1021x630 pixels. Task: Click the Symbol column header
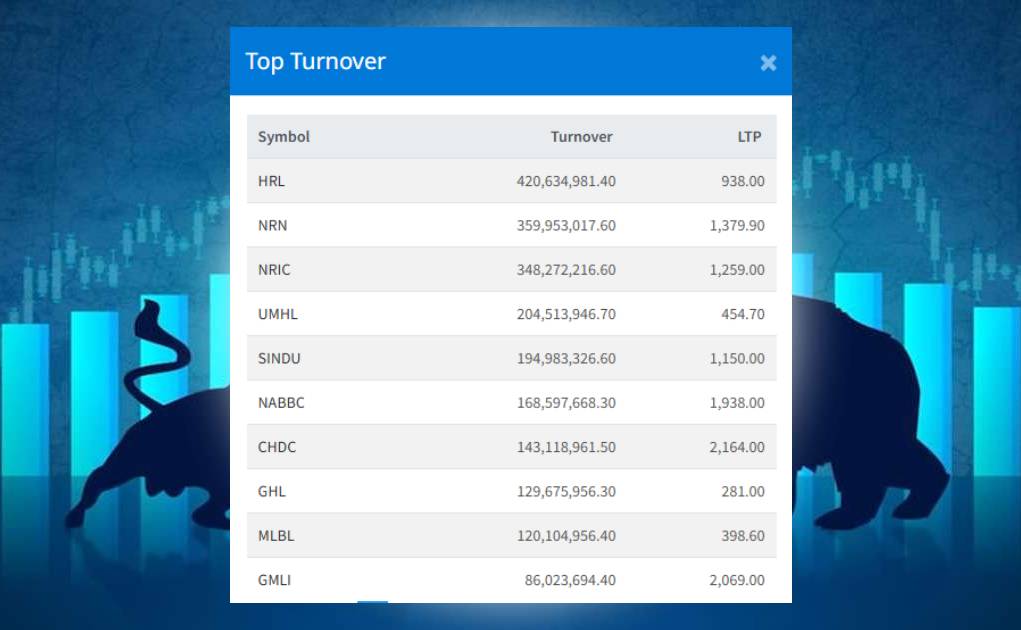(283, 137)
